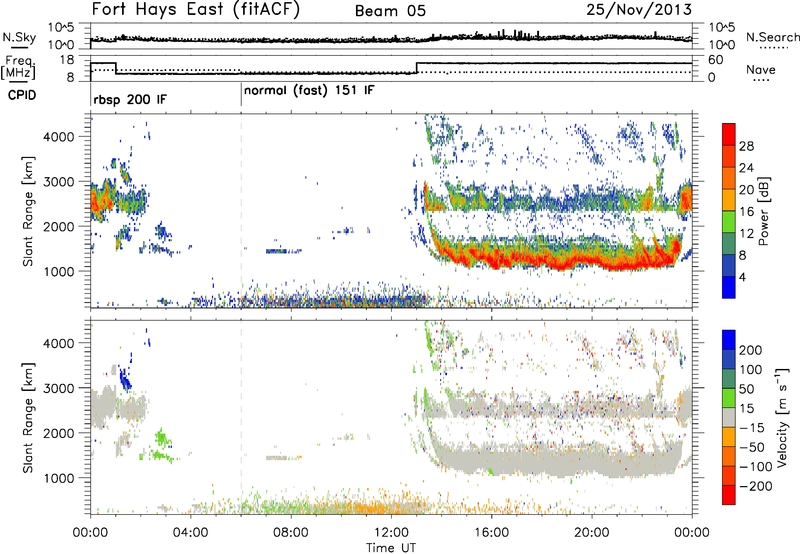Click the "16:00" time tick label

(x=491, y=533)
